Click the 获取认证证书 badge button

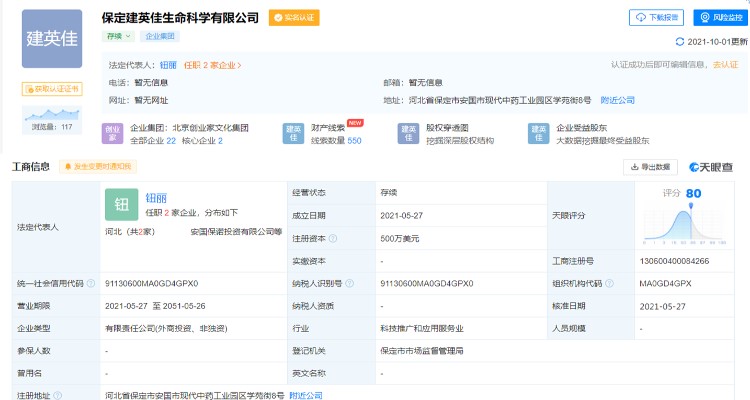(52, 89)
